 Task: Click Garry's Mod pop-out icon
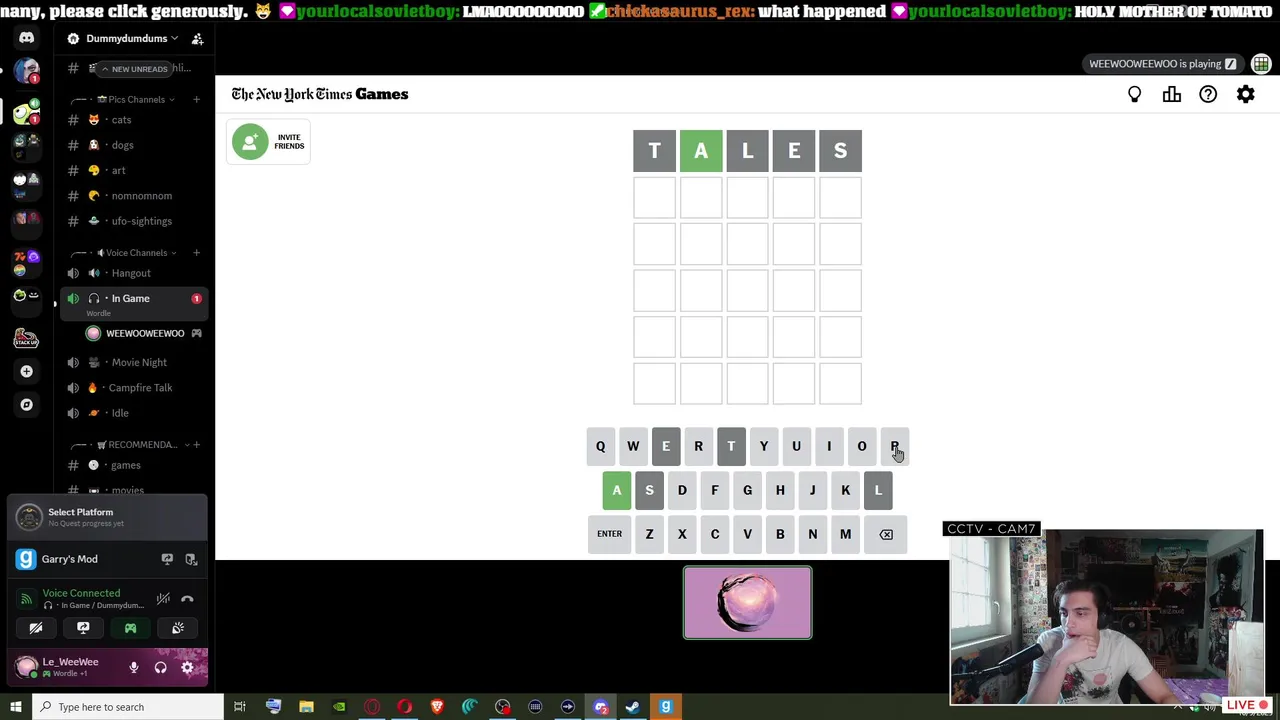191,559
